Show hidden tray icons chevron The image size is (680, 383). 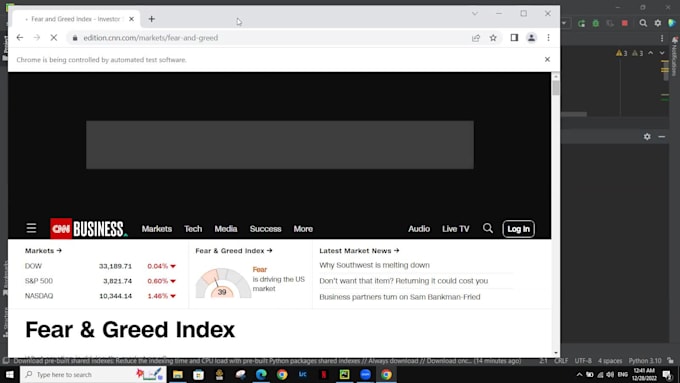579,375
